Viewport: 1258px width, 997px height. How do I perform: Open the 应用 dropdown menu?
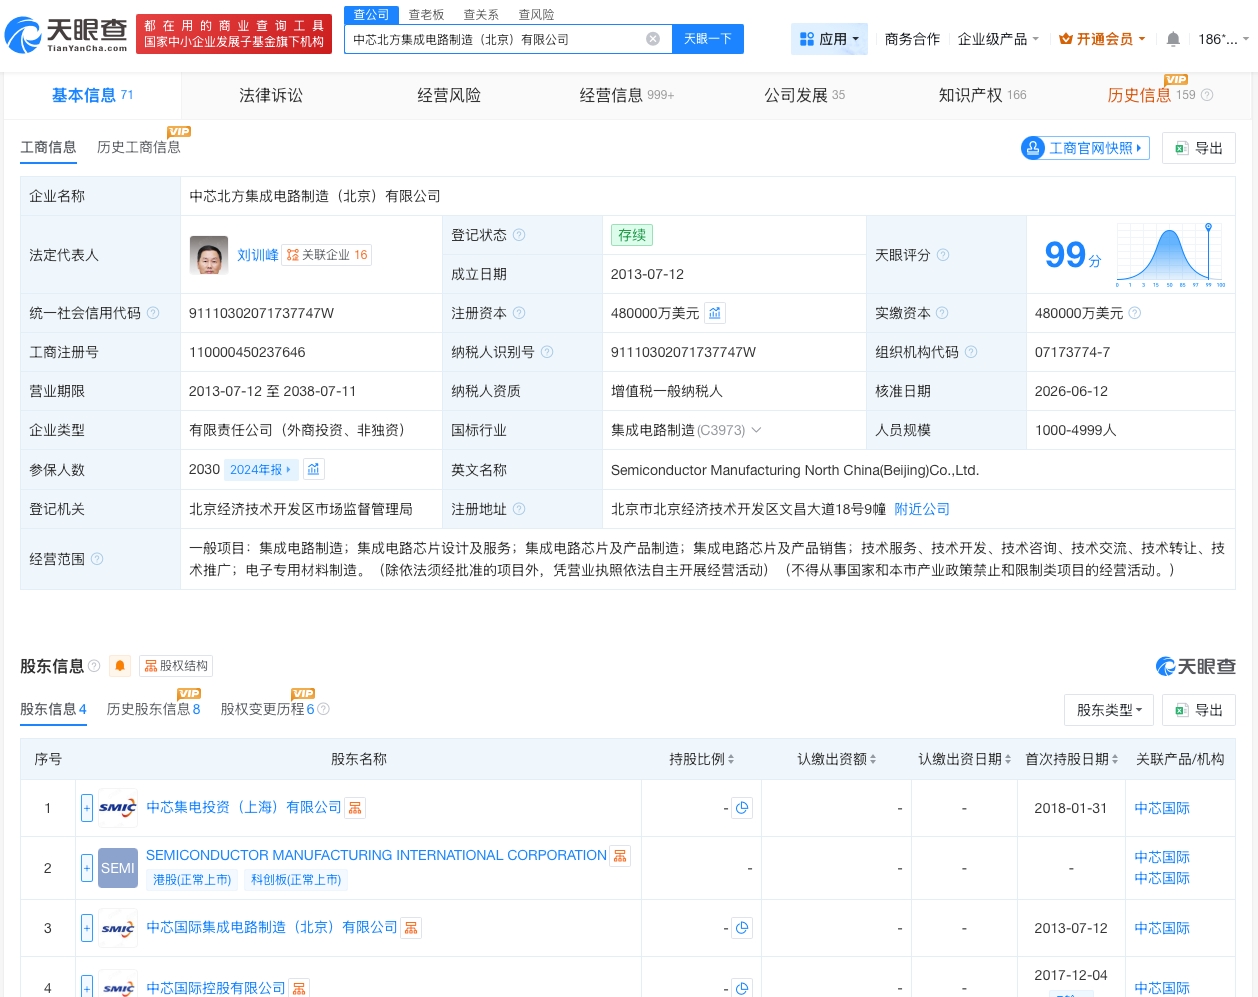[829, 39]
